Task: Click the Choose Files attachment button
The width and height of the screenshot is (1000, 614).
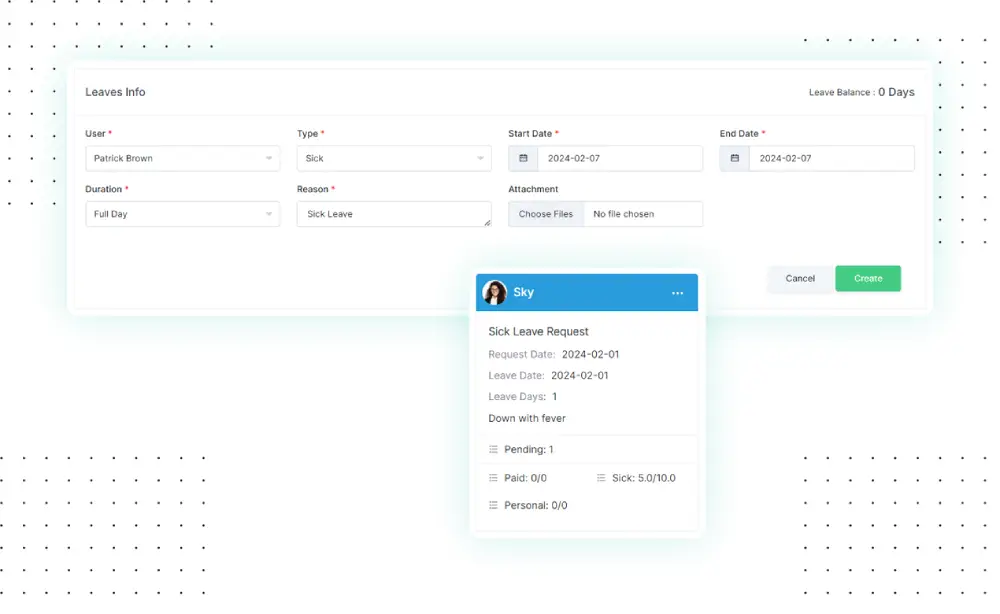Action: pyautogui.click(x=546, y=214)
